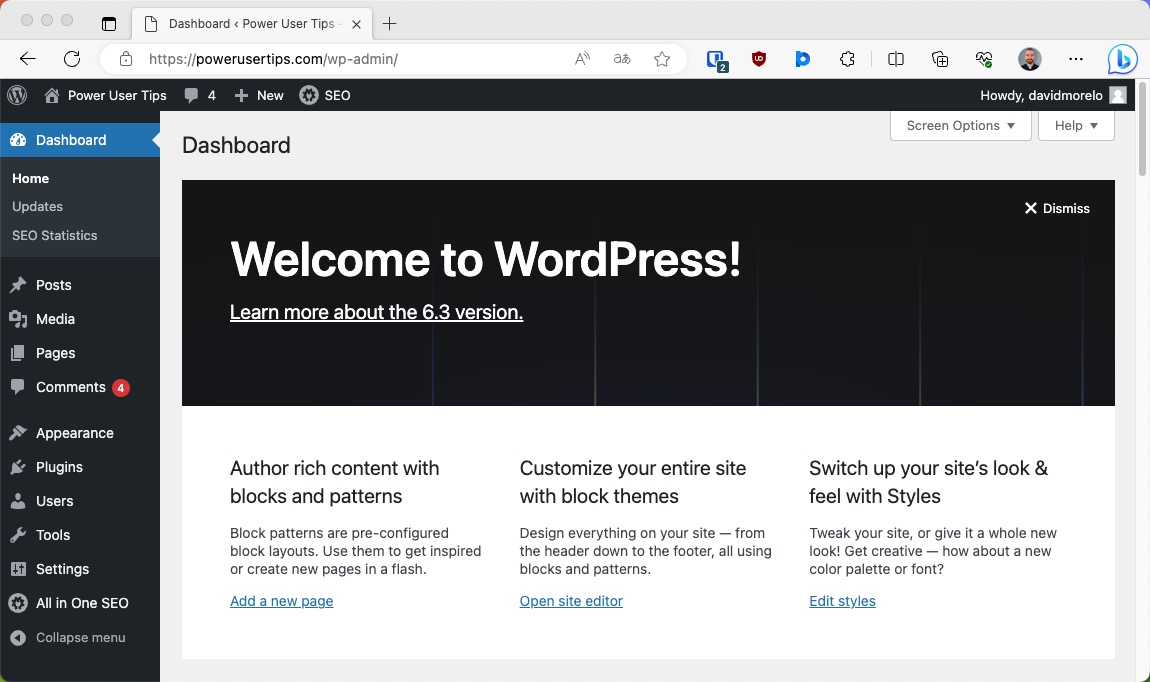Click the Comments bubble icon in admin bar
Image resolution: width=1150 pixels, height=682 pixels.
[x=192, y=95]
